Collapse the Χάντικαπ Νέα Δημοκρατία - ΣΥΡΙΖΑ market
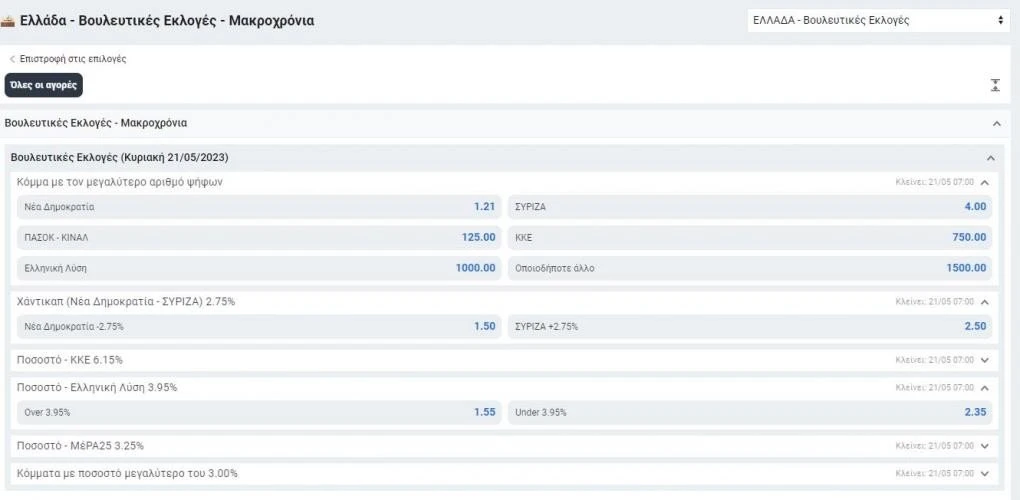Viewport: 1020px width, 500px height. click(x=984, y=301)
